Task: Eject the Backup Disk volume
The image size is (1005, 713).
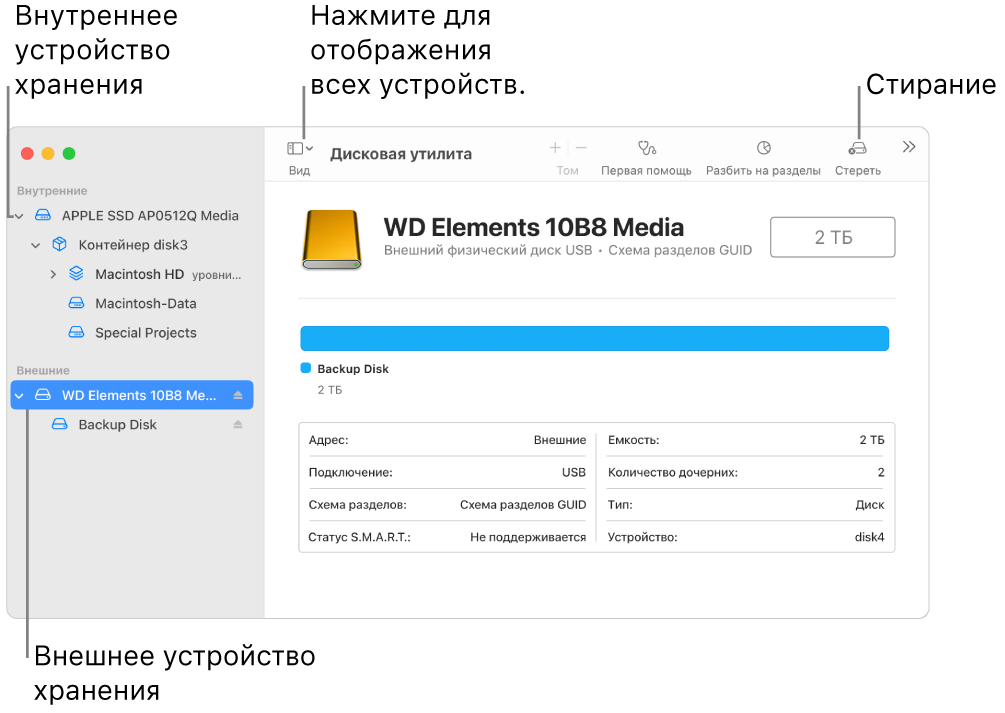Action: [x=238, y=424]
